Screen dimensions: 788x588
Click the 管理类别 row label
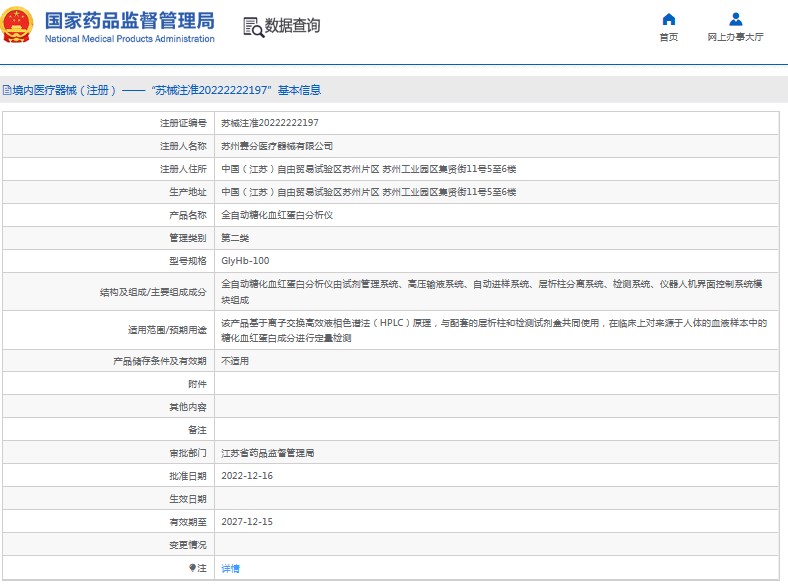pos(188,238)
